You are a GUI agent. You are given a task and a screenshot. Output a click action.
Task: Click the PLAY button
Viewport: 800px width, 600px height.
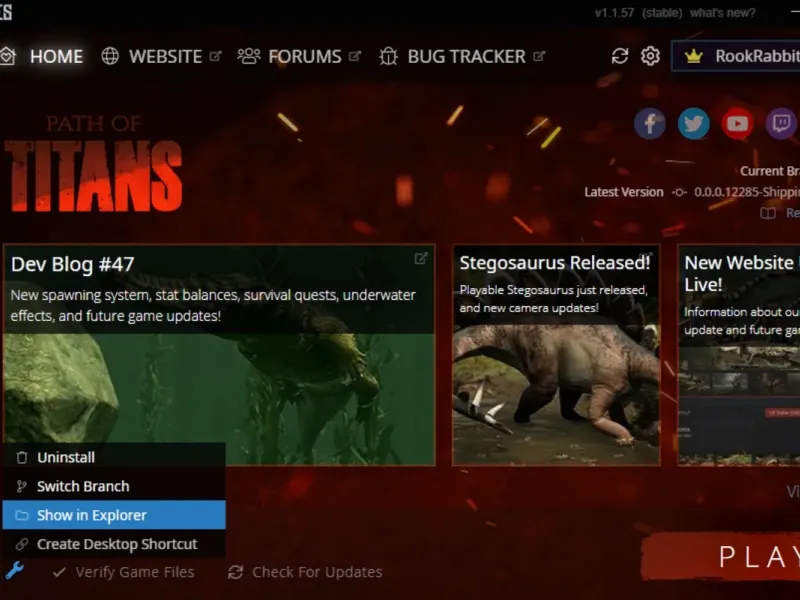(721, 556)
